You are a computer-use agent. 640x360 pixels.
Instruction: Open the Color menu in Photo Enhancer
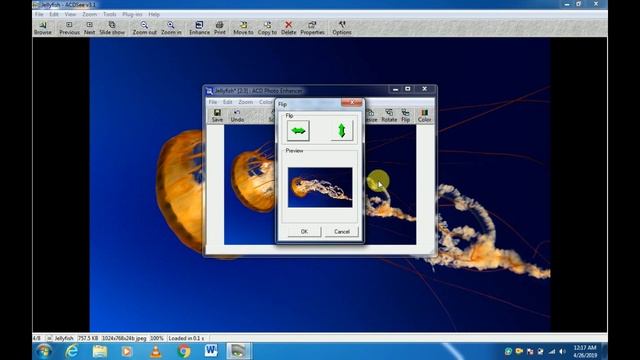265,102
